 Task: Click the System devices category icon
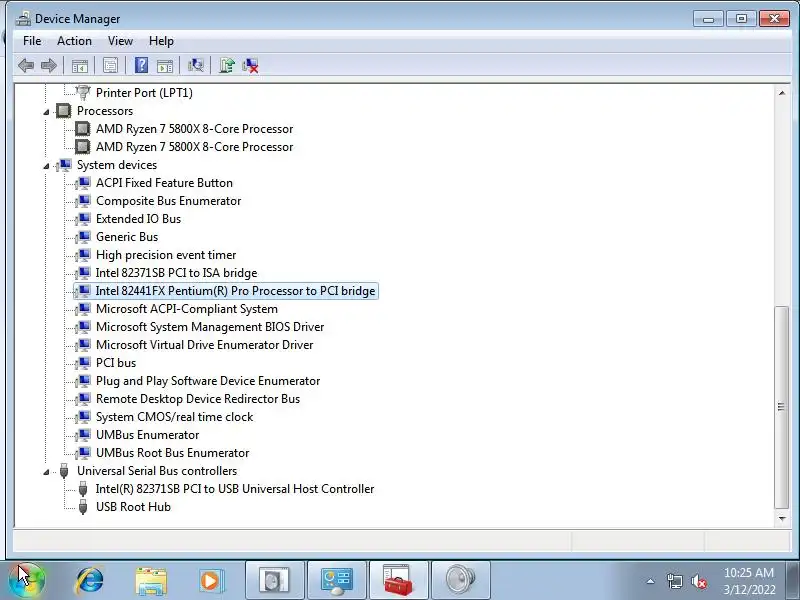point(64,165)
